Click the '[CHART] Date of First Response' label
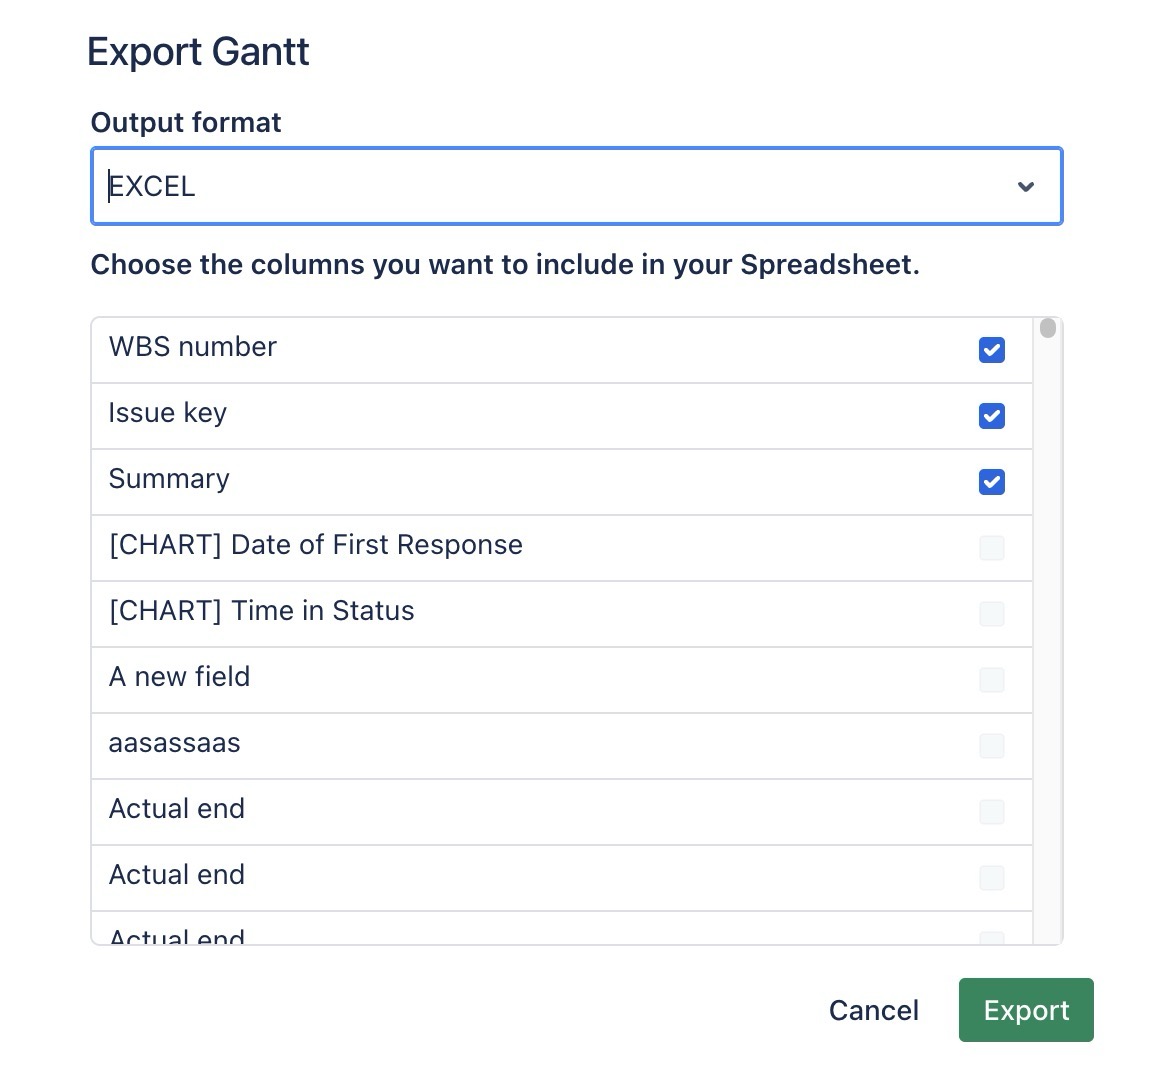1168x1066 pixels. 315,545
